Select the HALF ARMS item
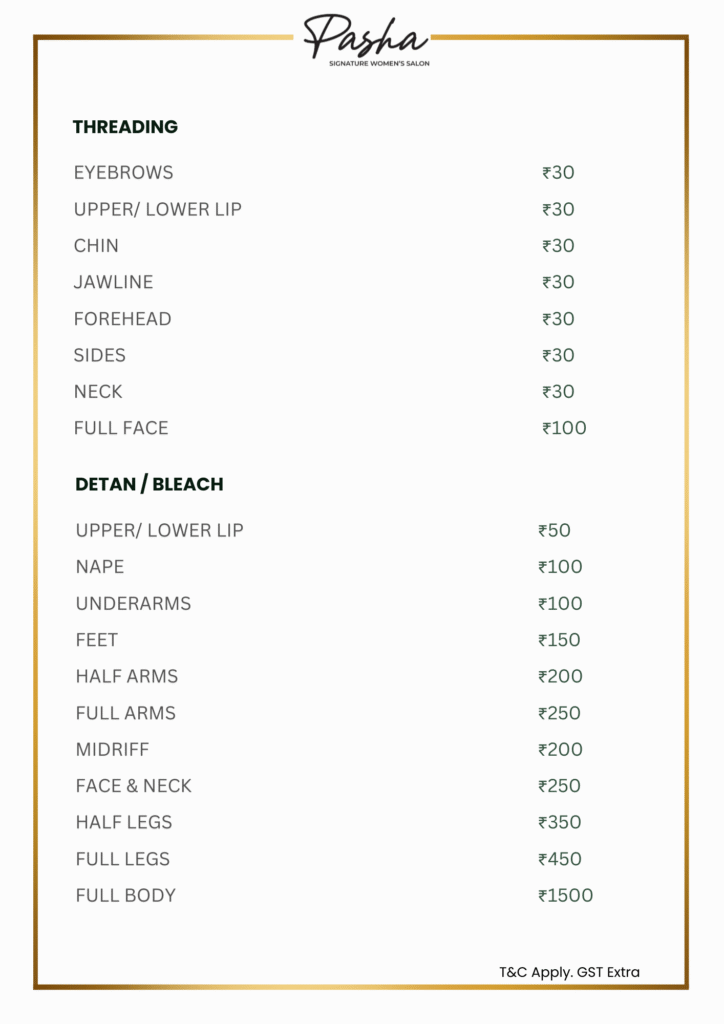724x1024 pixels. (x=127, y=677)
